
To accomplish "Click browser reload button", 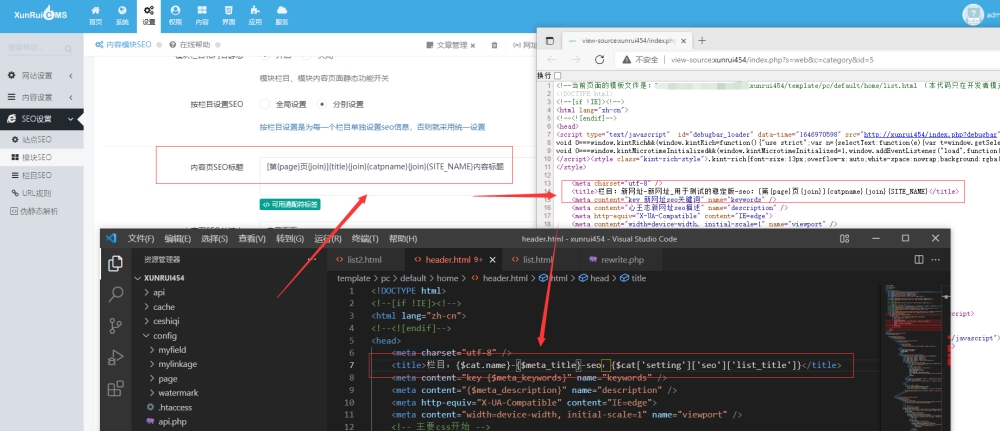I will [x=599, y=59].
